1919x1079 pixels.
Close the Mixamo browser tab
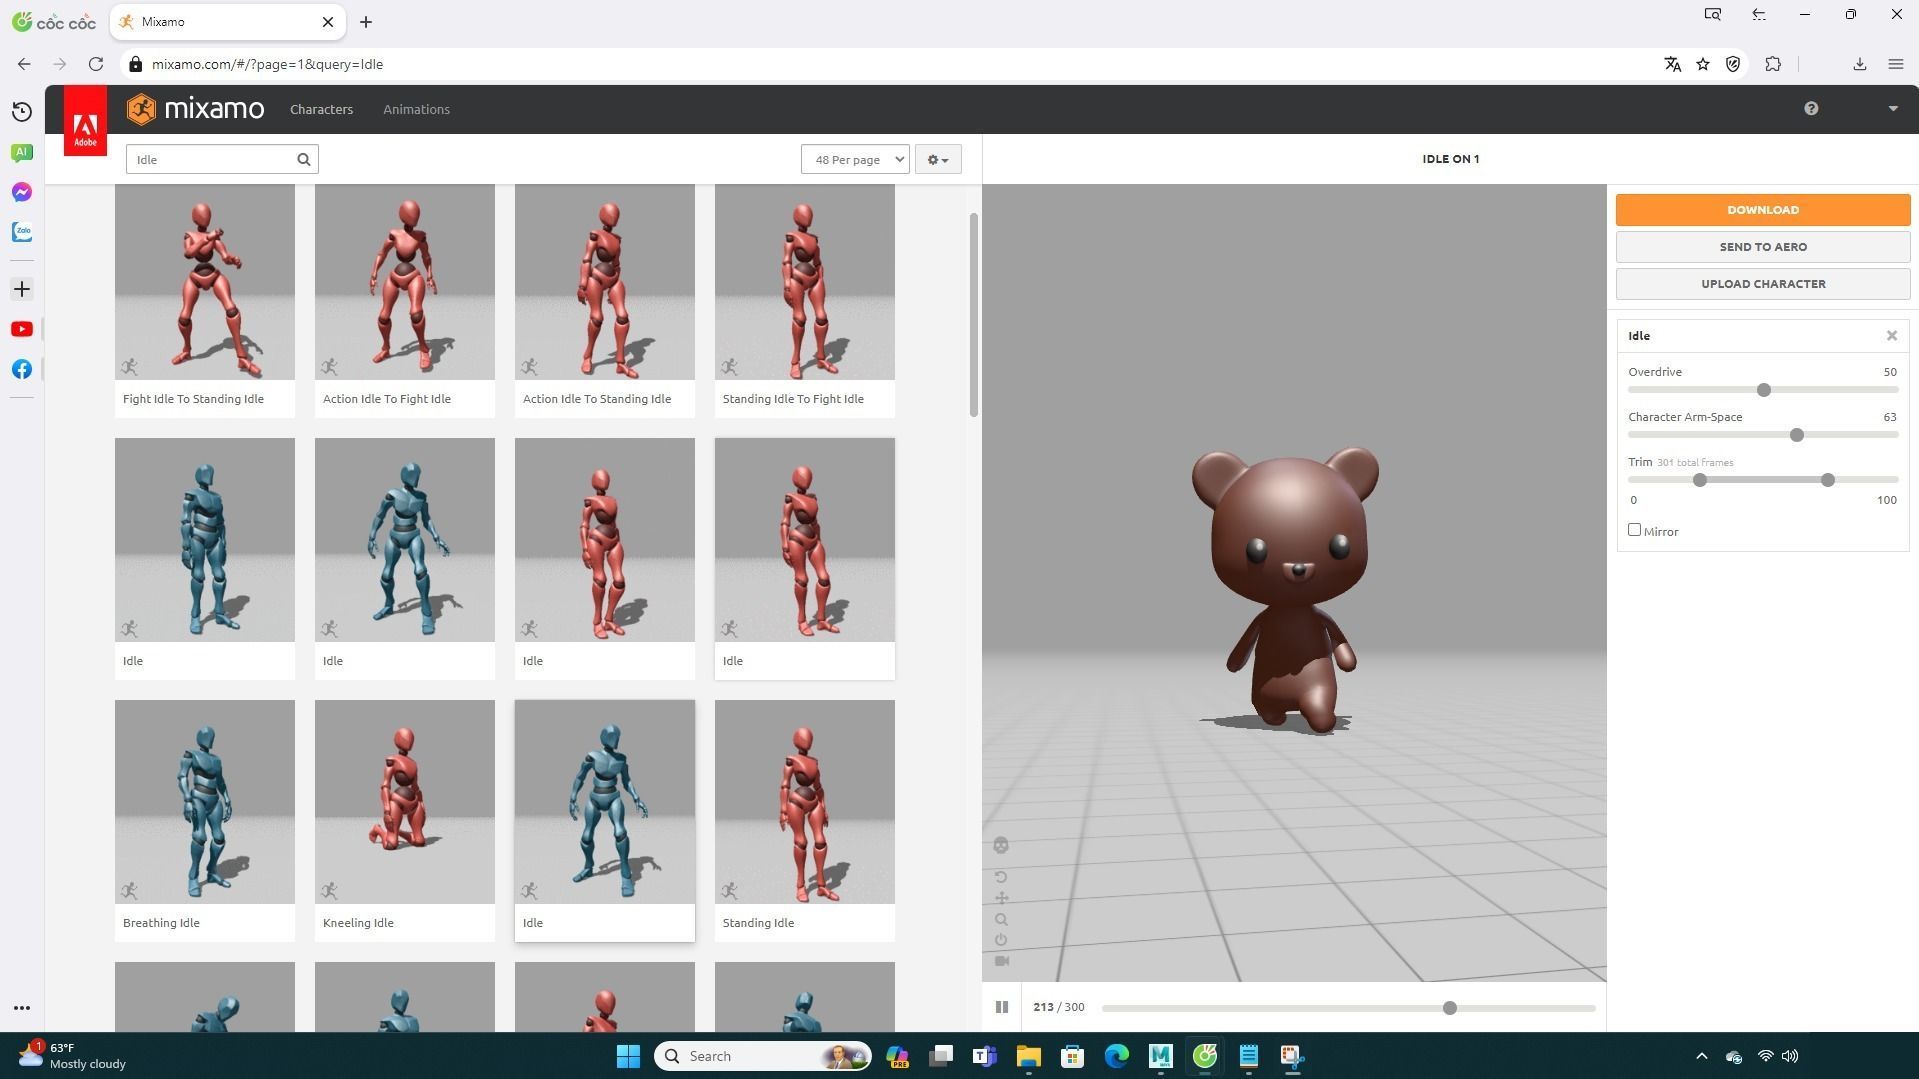(327, 22)
